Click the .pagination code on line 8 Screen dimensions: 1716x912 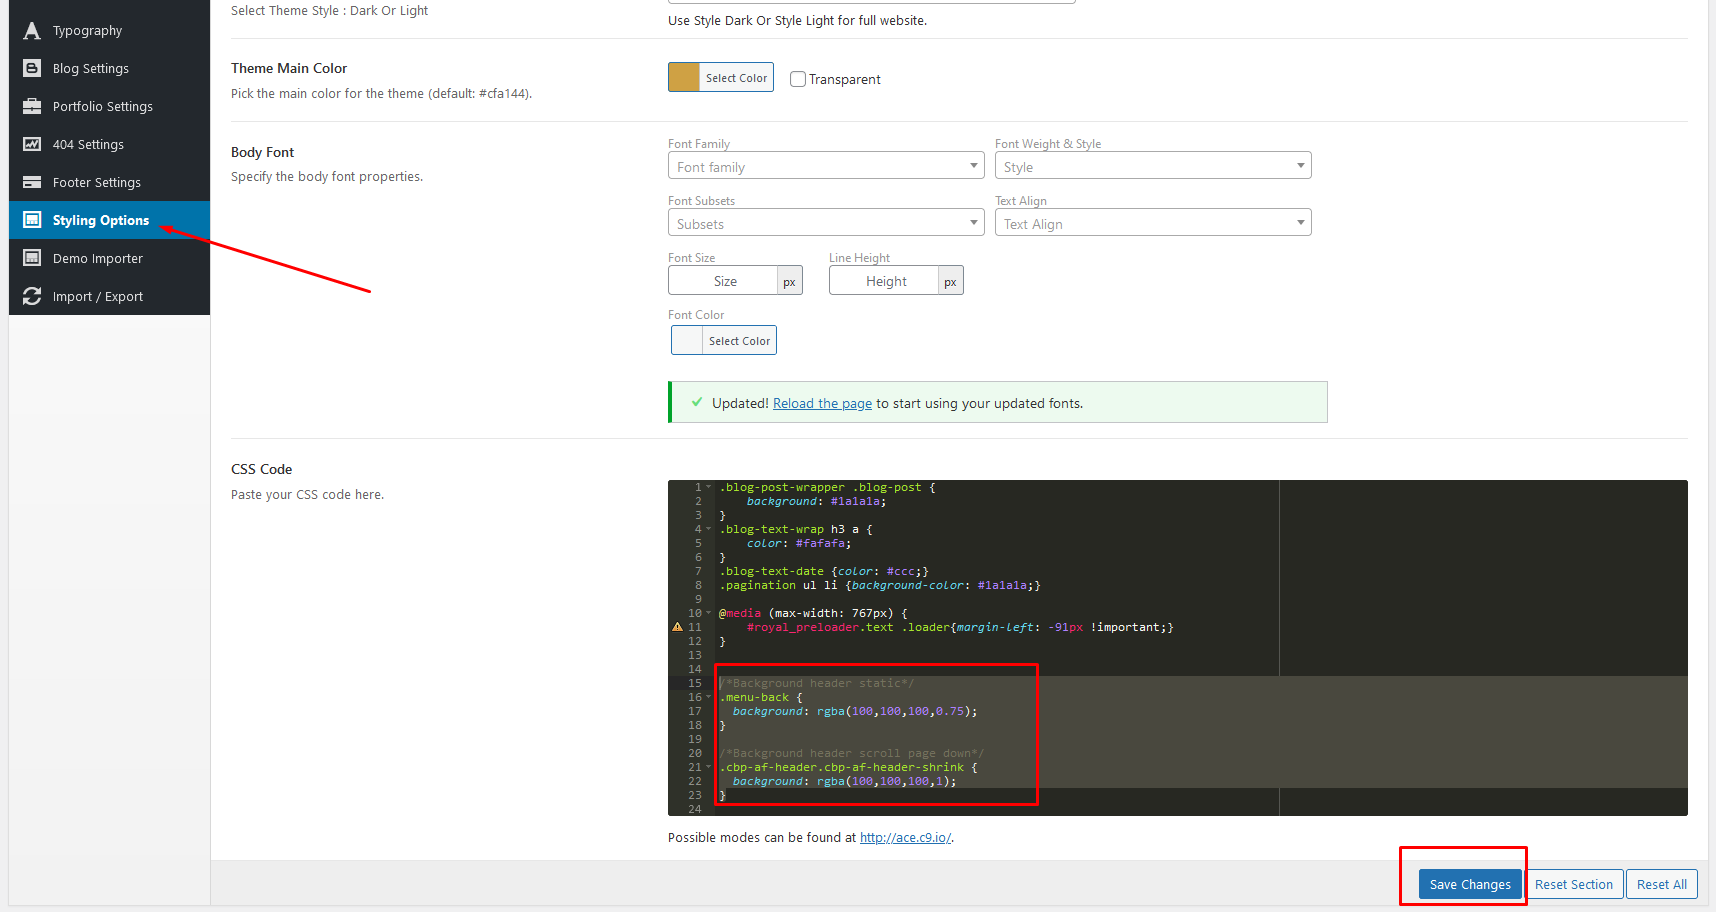[880, 585]
